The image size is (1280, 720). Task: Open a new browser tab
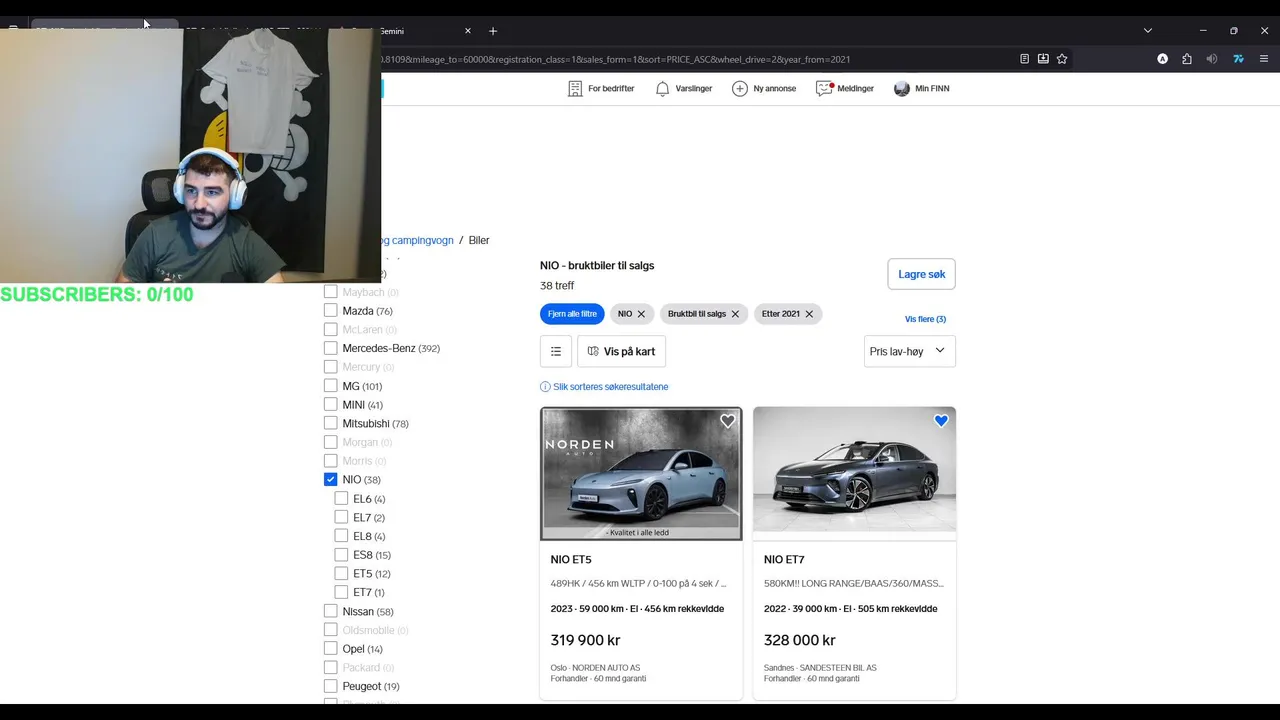point(493,31)
